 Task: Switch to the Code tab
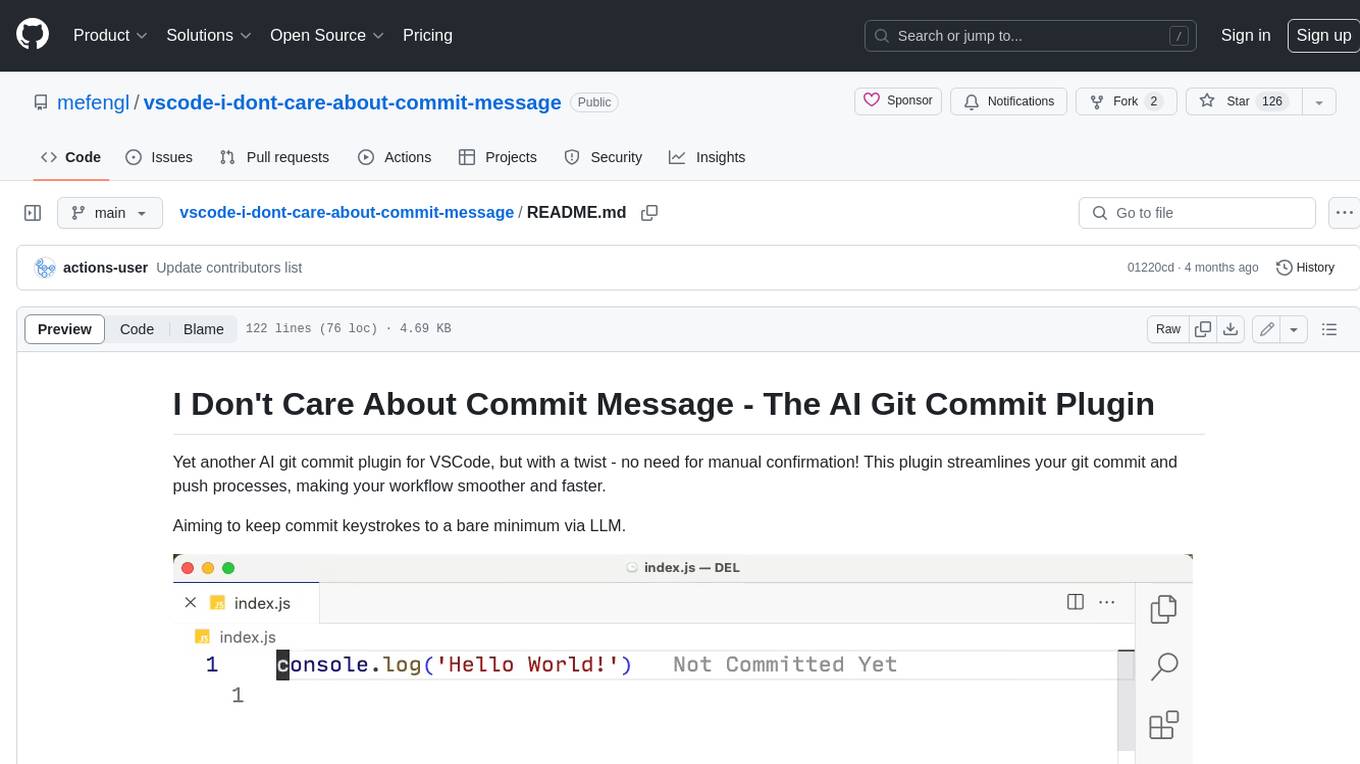pos(70,157)
